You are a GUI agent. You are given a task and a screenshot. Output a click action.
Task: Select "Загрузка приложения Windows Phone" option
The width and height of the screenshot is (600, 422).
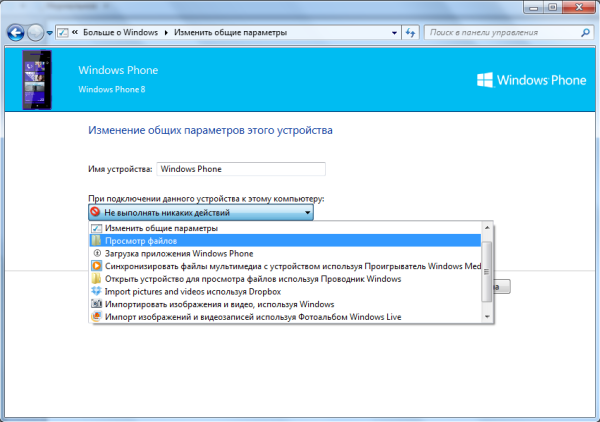pyautogui.click(x=285, y=253)
